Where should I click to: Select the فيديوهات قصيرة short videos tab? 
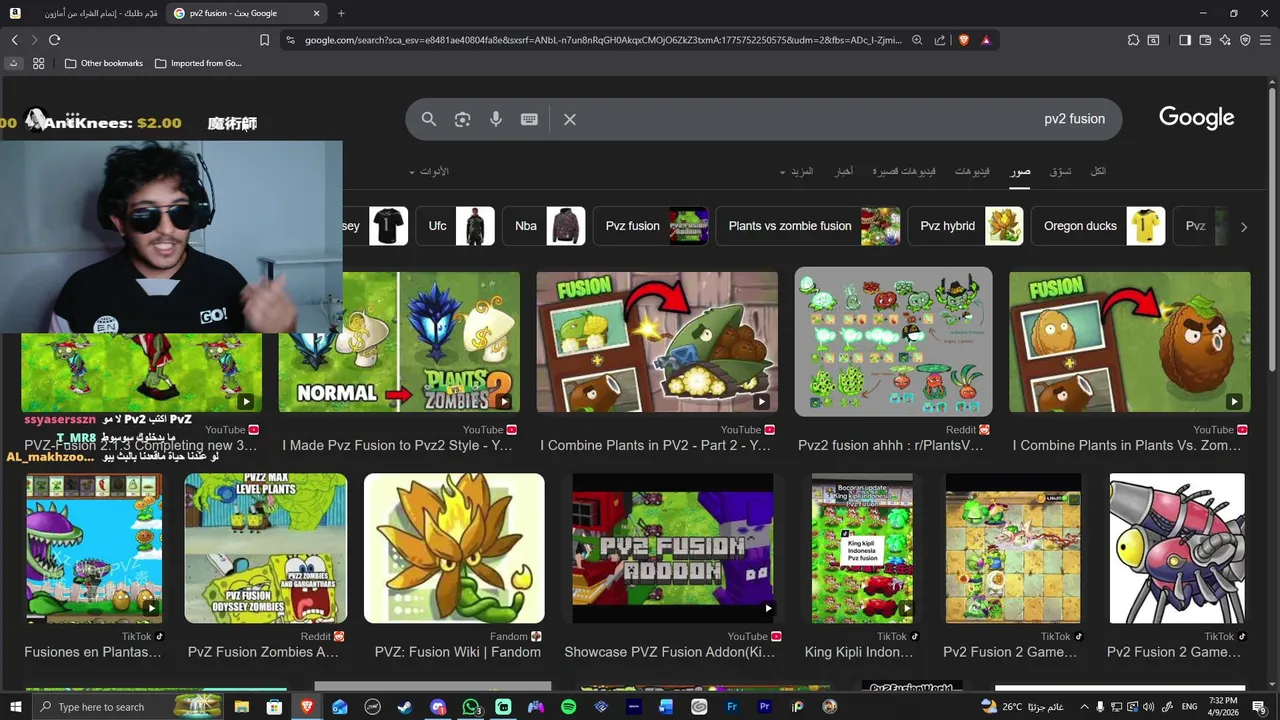pos(904,171)
